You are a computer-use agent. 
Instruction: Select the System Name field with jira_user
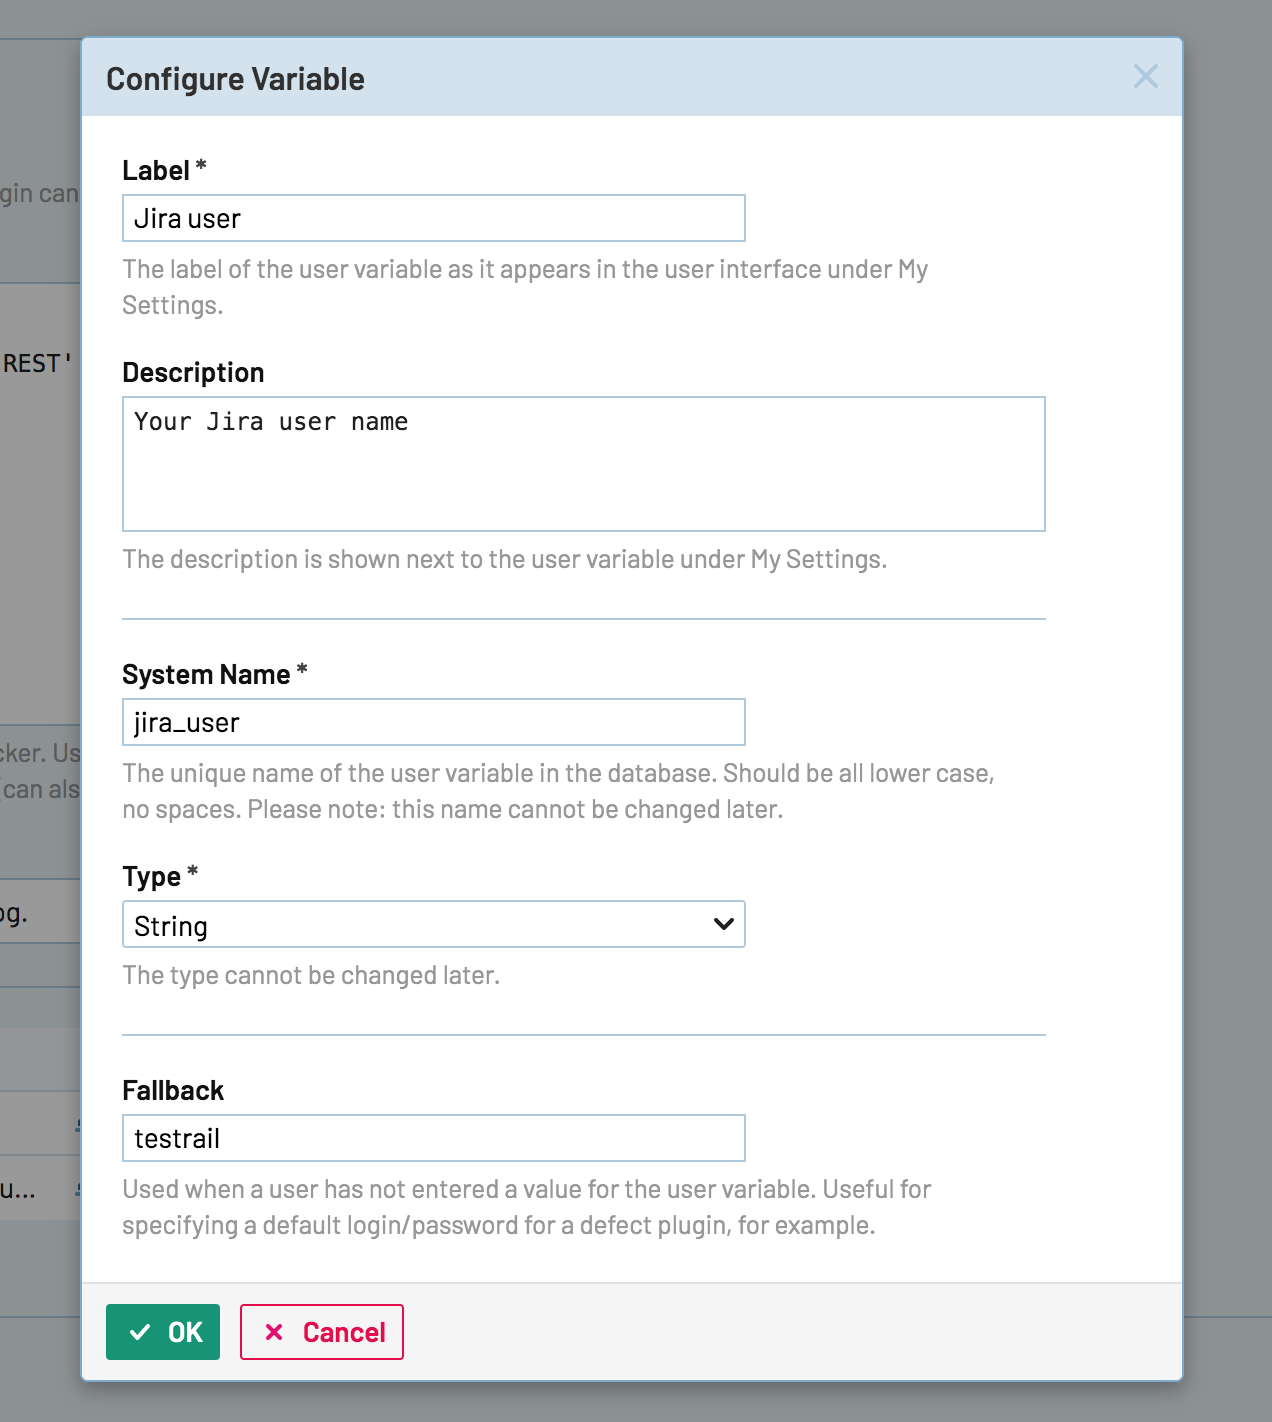(433, 723)
